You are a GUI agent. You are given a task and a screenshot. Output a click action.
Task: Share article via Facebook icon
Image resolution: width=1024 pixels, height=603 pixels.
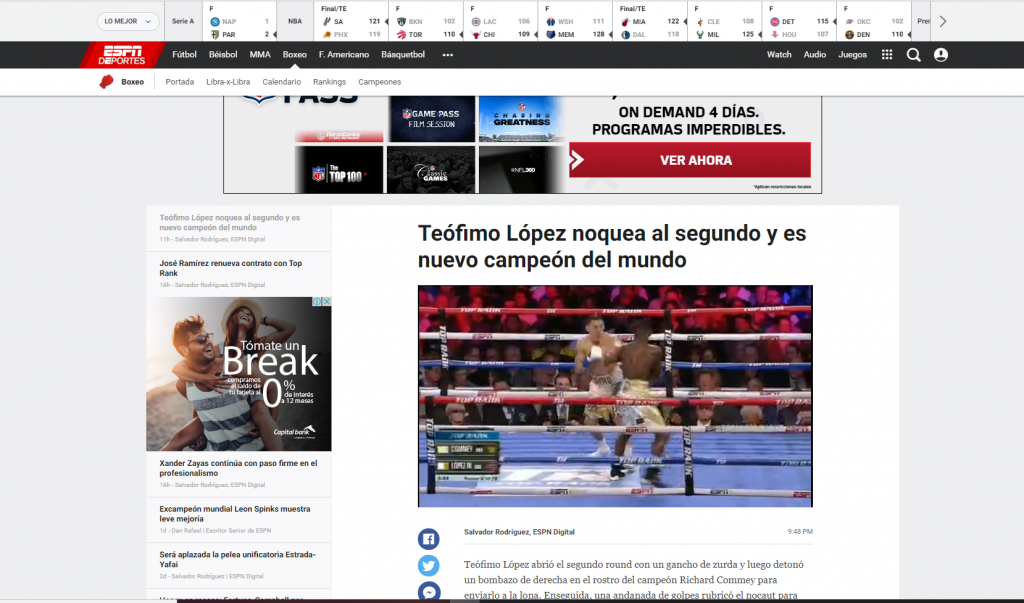tap(428, 539)
